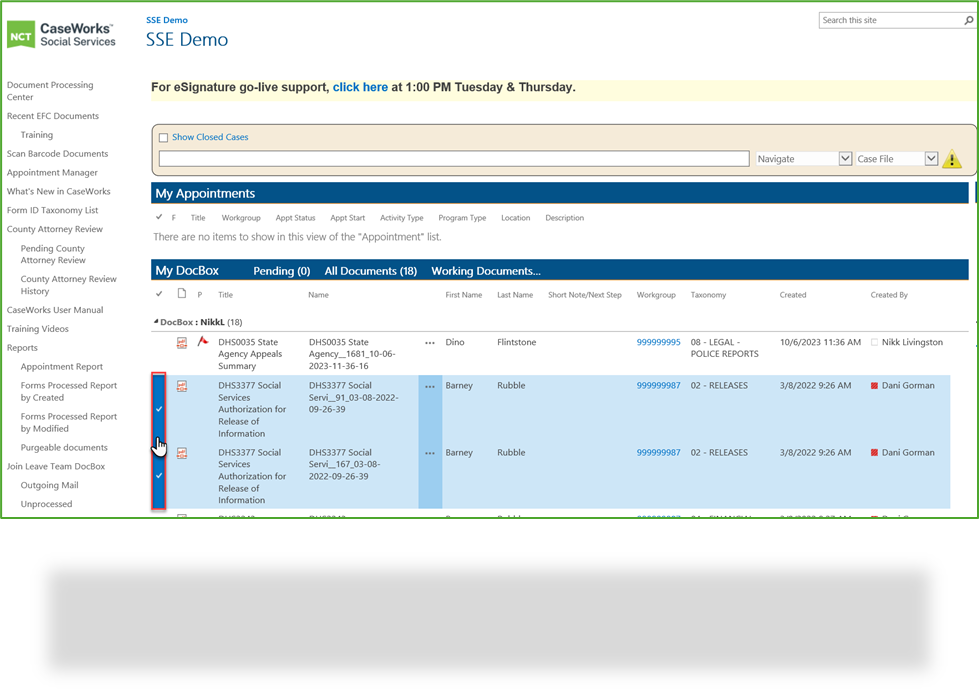Open the Case File dropdown
The width and height of the screenshot is (979, 695).
click(x=897, y=159)
